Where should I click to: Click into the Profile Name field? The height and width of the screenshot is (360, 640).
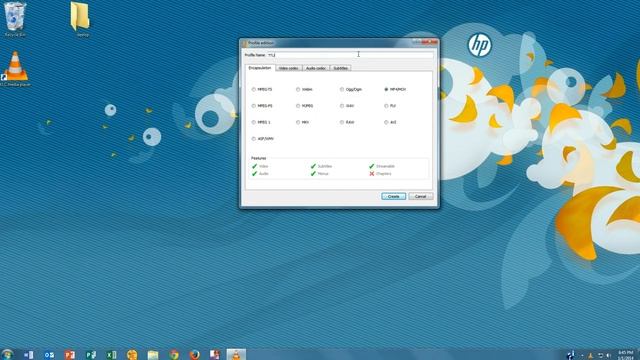[350, 55]
